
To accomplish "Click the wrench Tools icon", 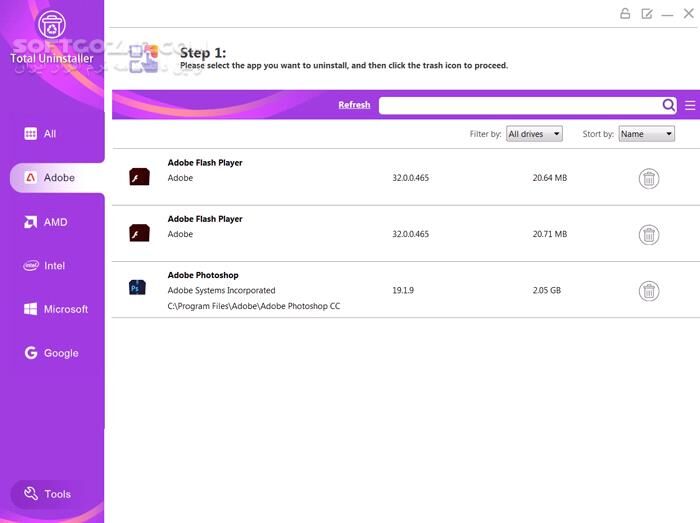I will pyautogui.click(x=31, y=494).
